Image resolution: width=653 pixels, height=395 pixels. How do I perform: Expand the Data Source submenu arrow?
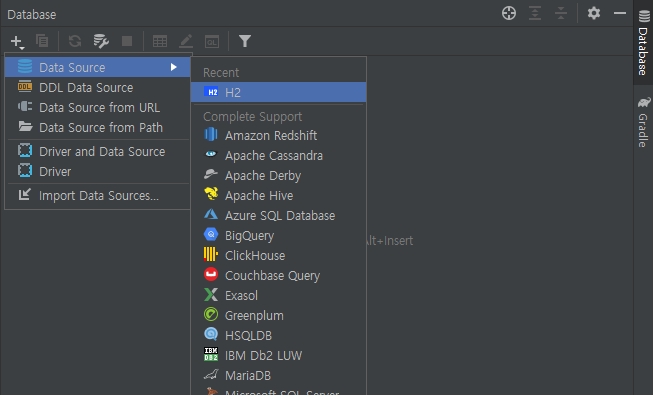click(174, 67)
